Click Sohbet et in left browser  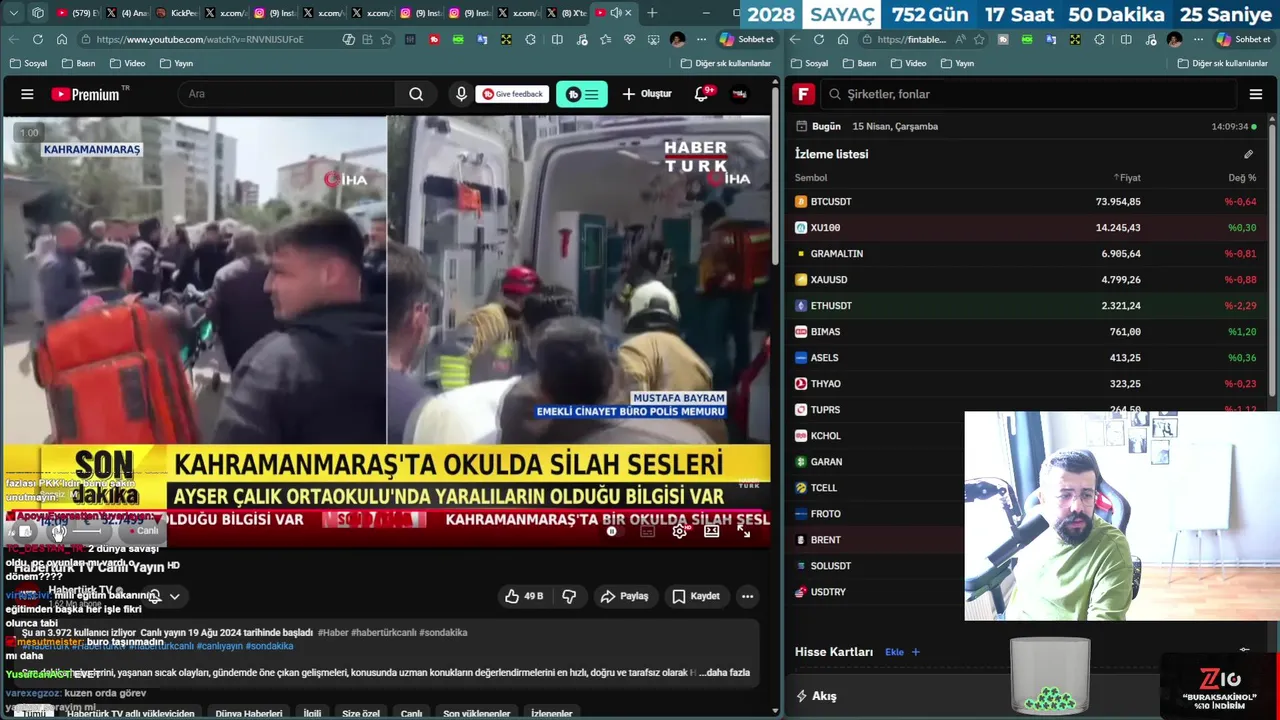point(746,39)
